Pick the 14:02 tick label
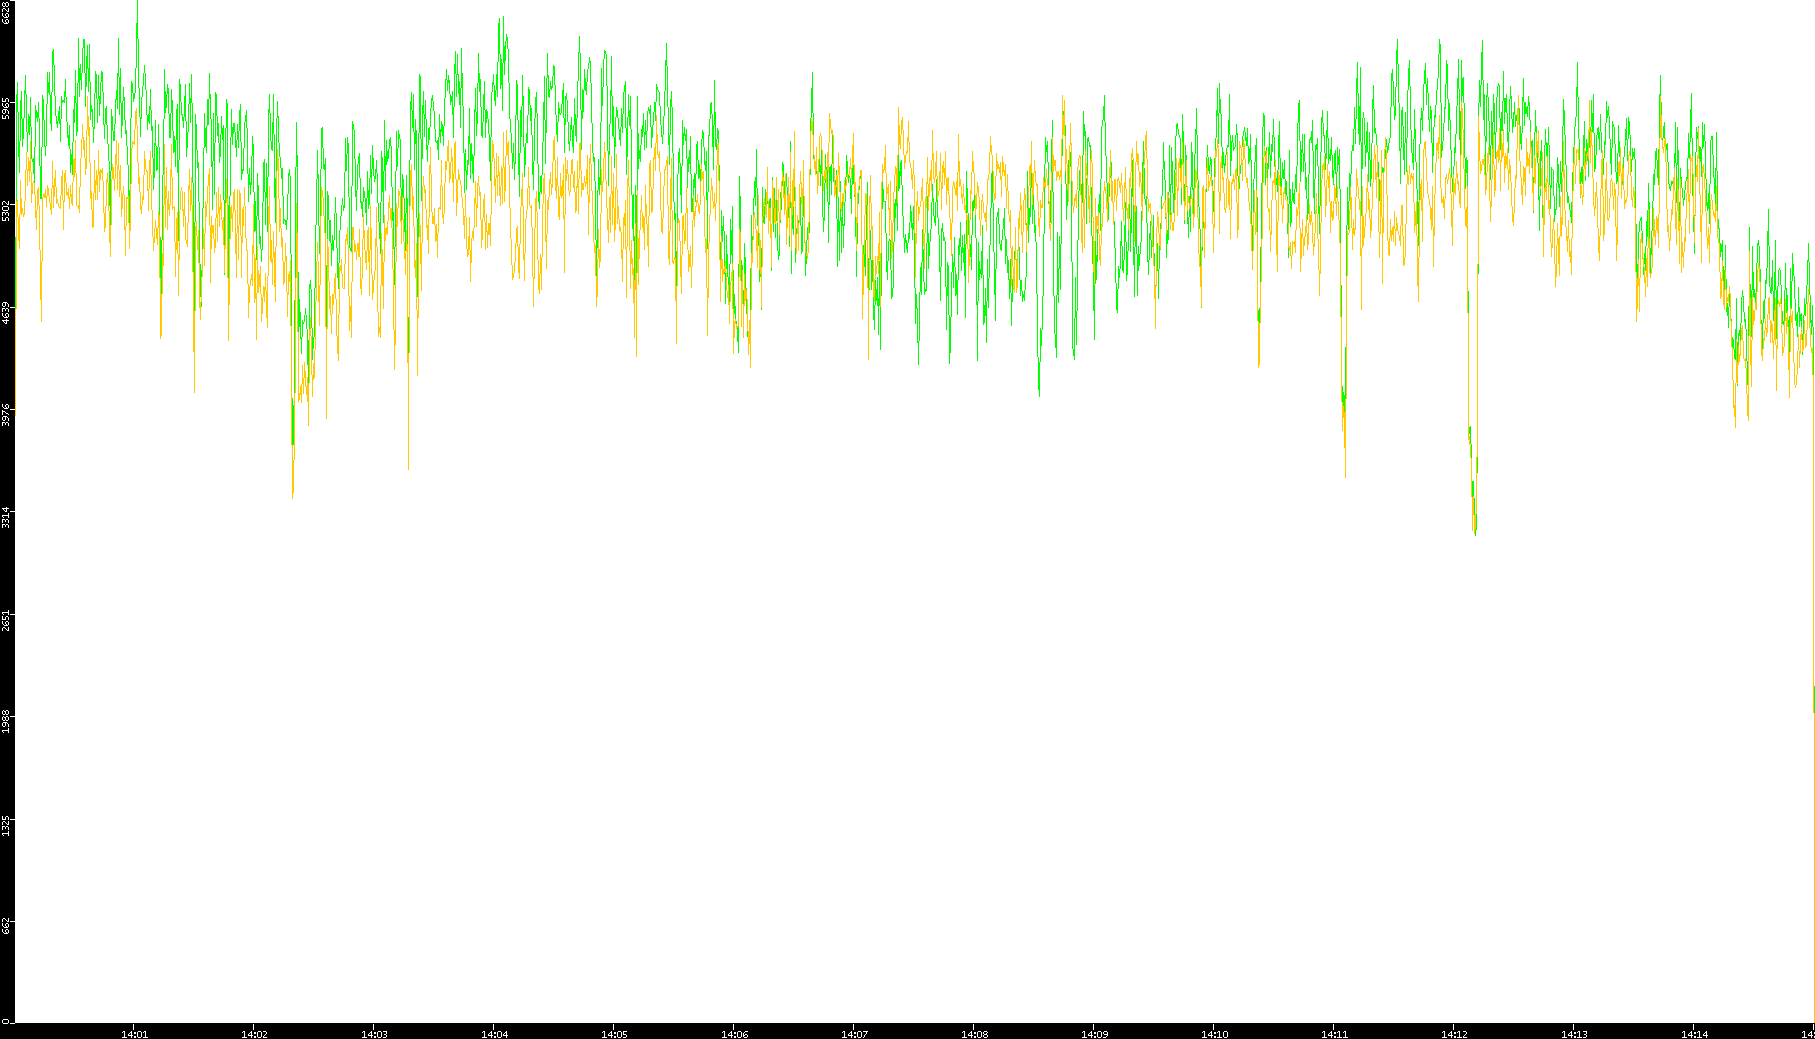 (254, 1033)
